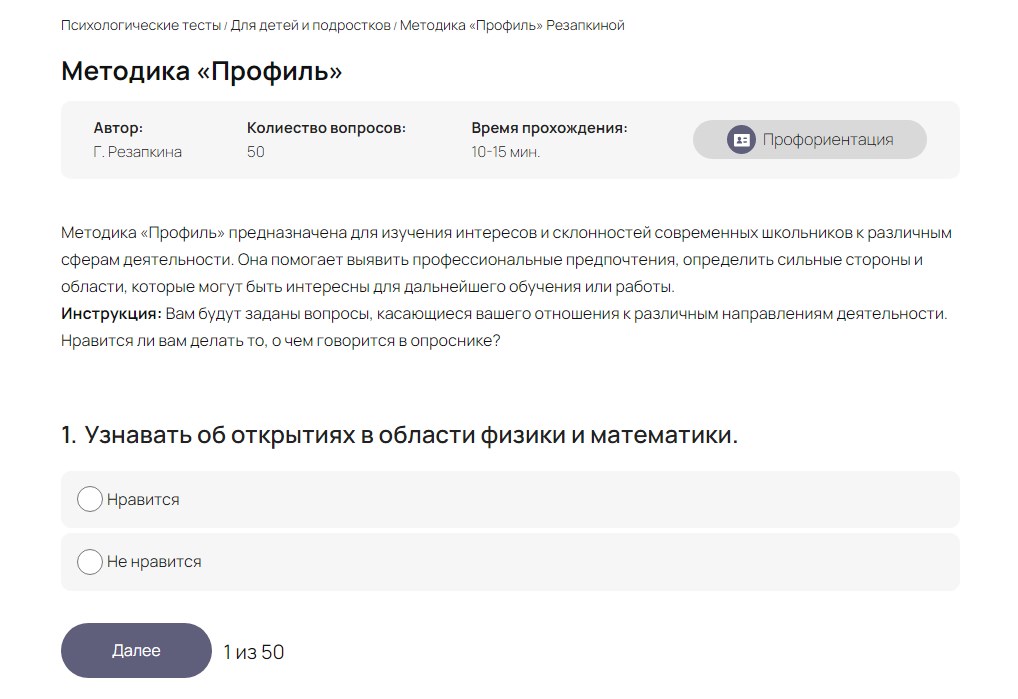Click the bold 'Инструкция:' word
The width and height of the screenshot is (1018, 699).
[111, 314]
